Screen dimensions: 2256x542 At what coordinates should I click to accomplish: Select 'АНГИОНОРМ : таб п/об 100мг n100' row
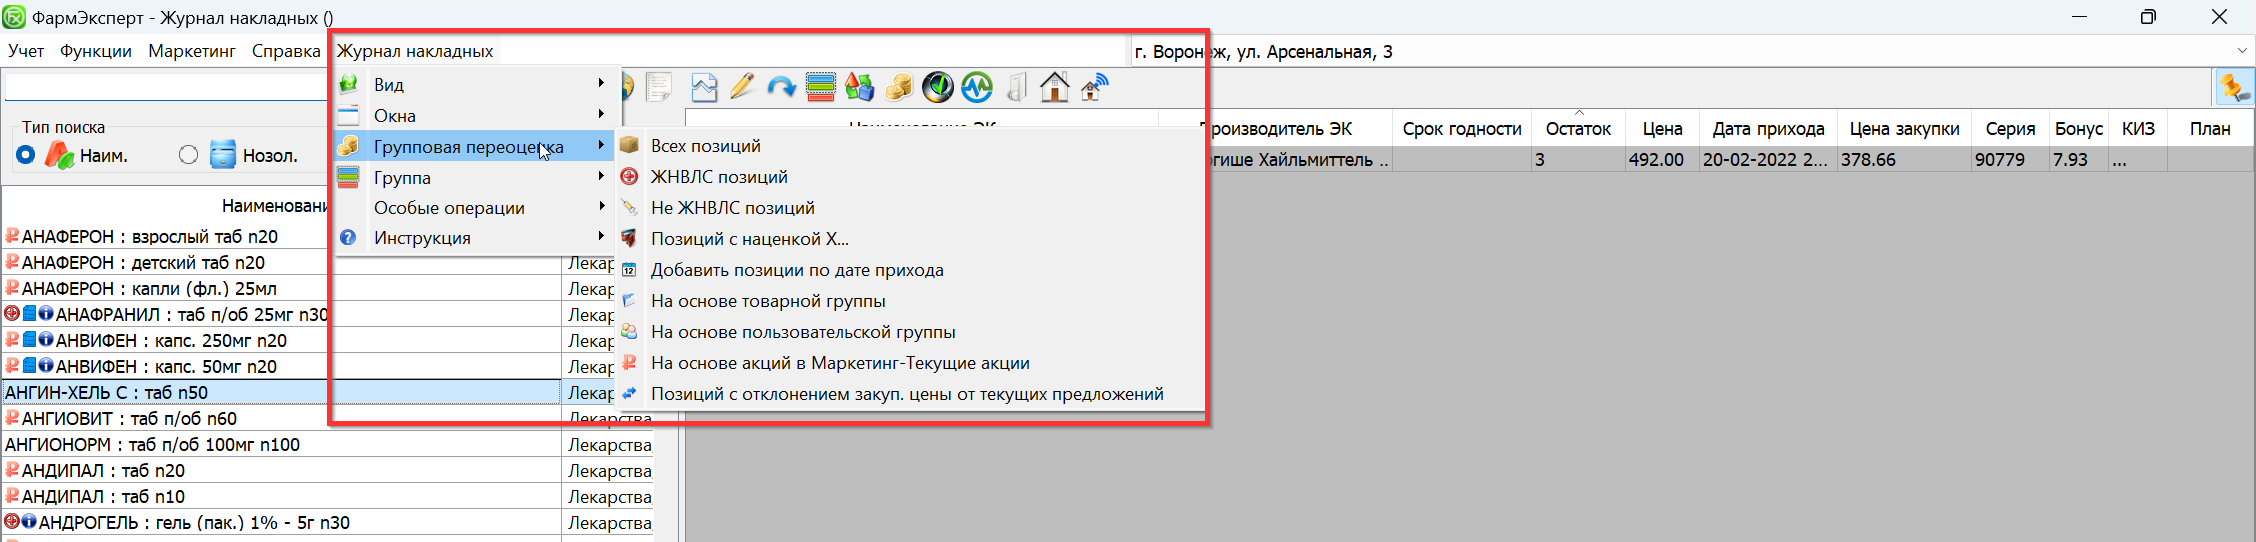click(x=152, y=445)
